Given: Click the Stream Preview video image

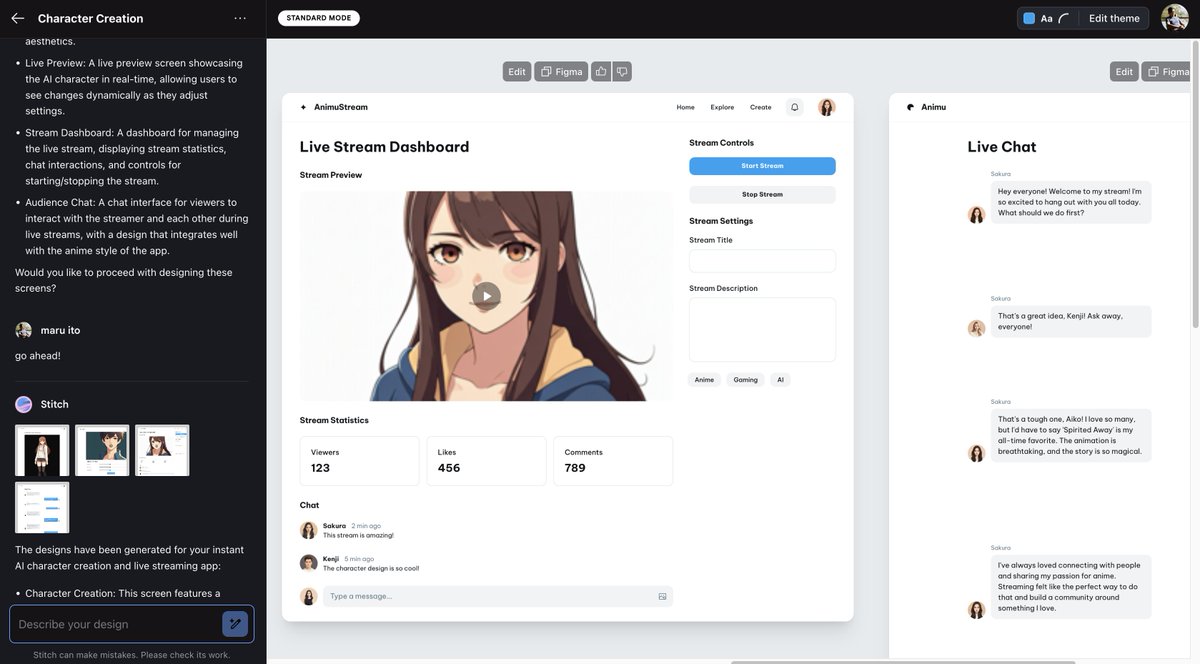Looking at the screenshot, I should click(x=486, y=296).
